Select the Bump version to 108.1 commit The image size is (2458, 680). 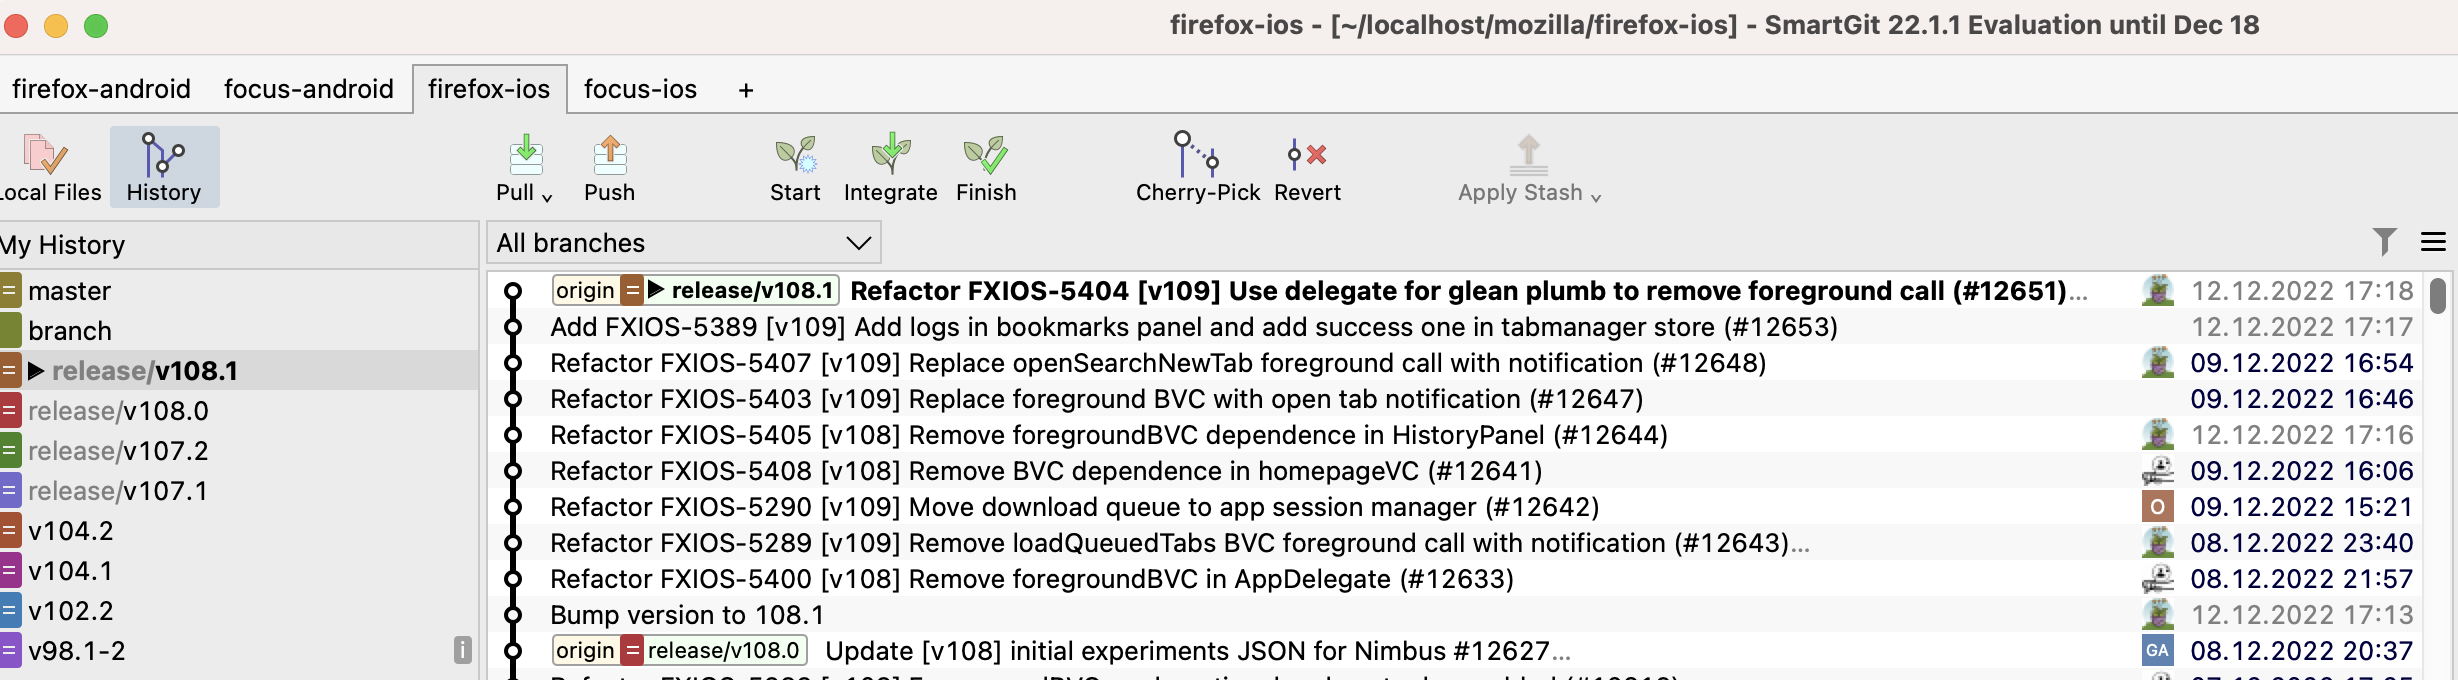[x=687, y=615]
